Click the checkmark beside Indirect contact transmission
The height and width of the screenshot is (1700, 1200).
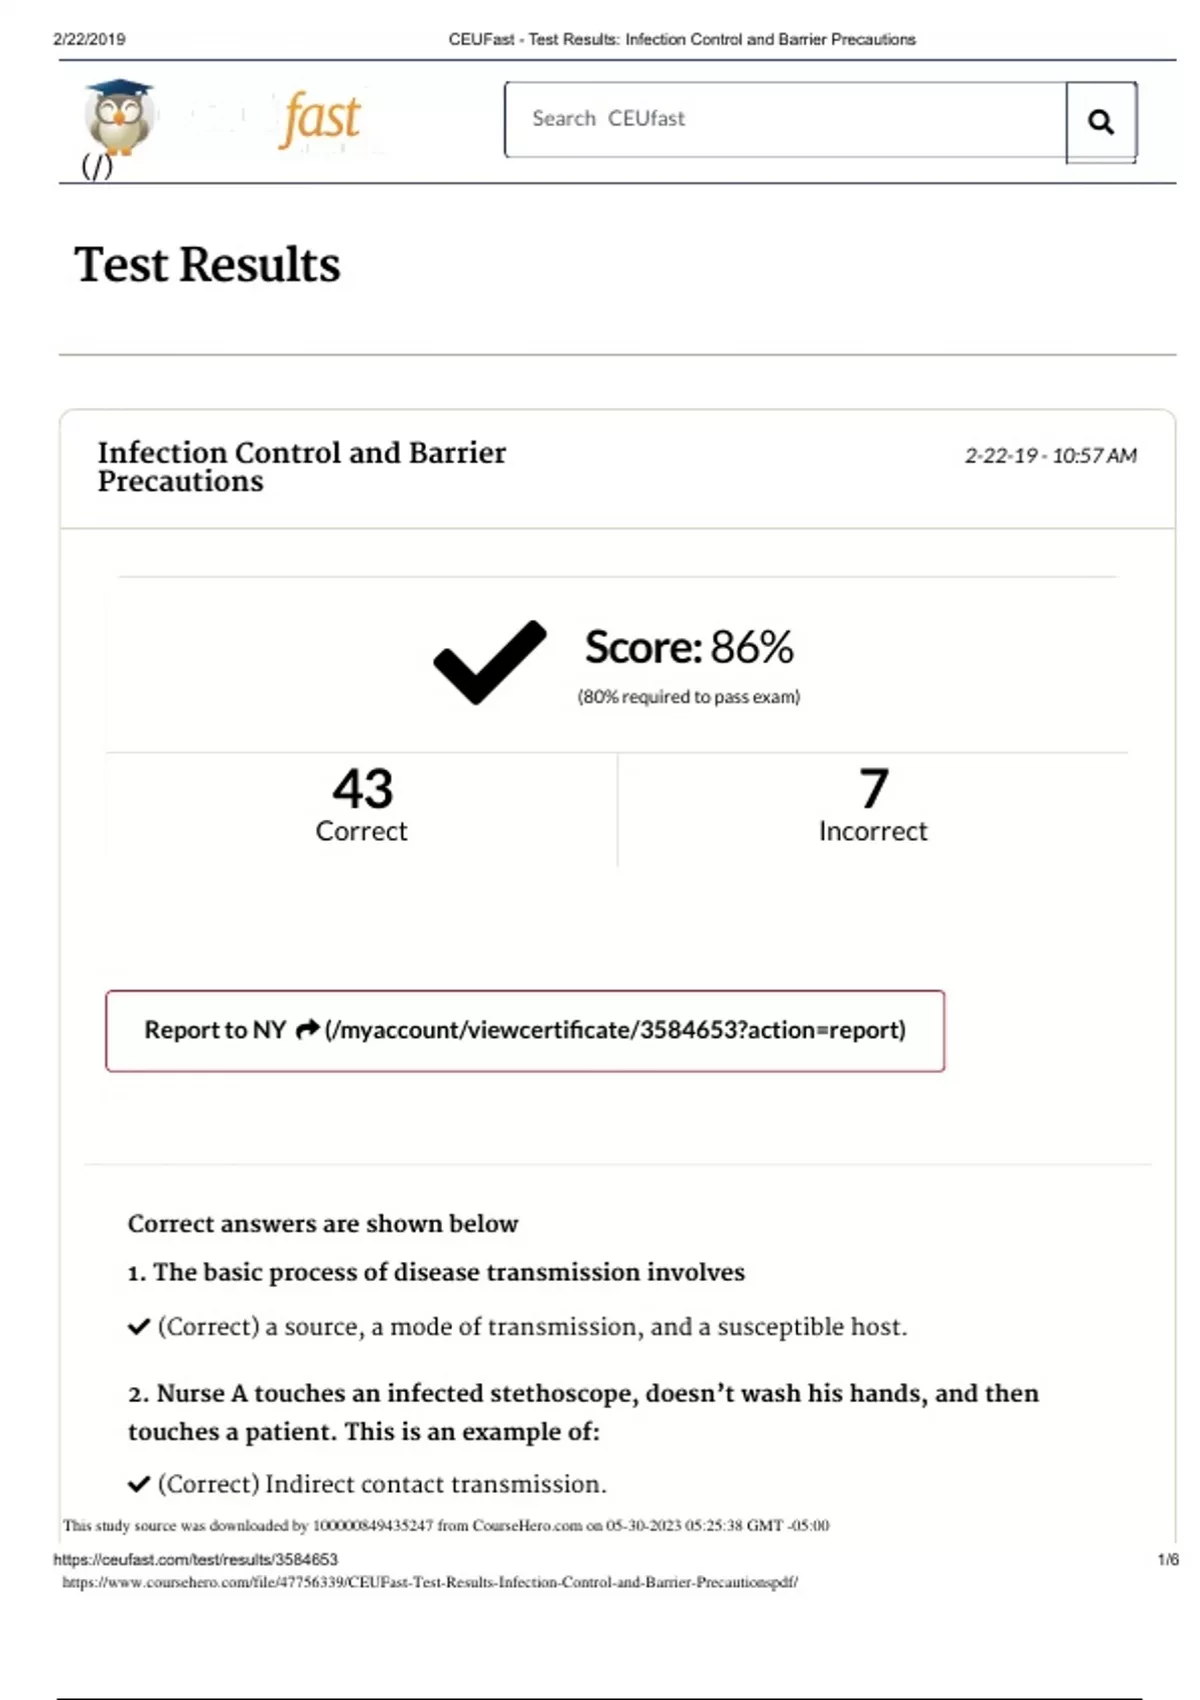coord(139,1484)
